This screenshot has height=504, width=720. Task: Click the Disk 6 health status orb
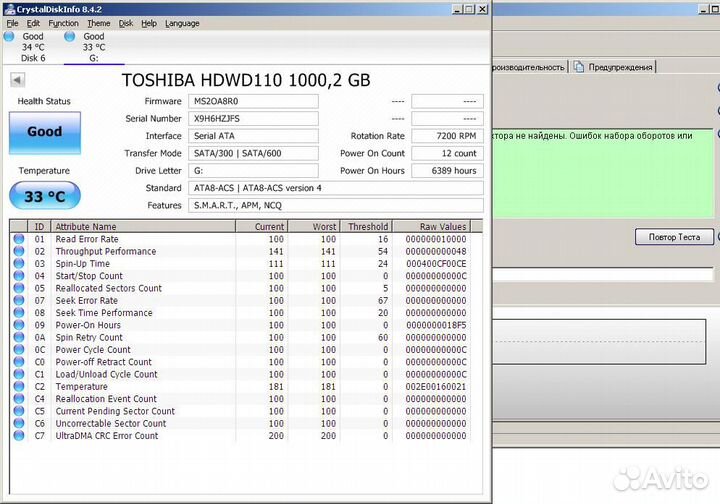(9, 37)
